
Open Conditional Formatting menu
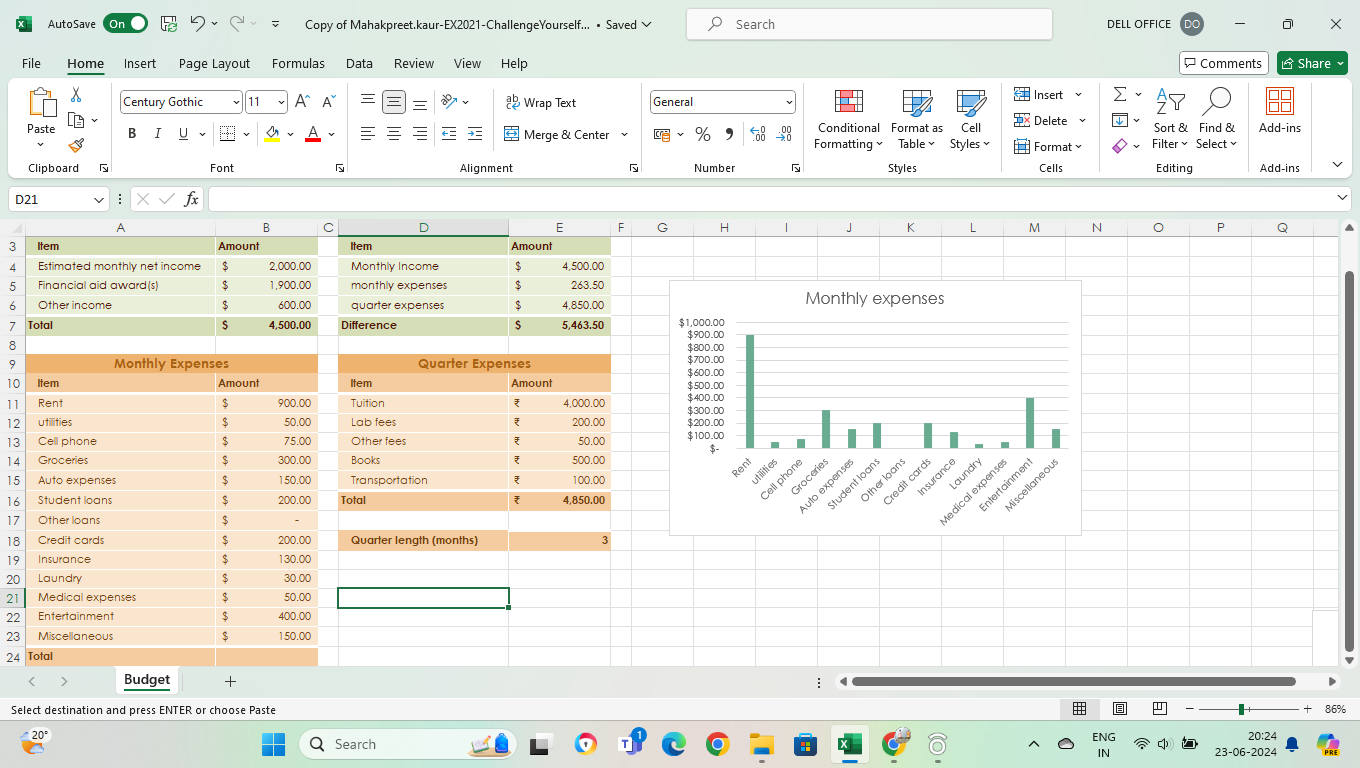848,120
